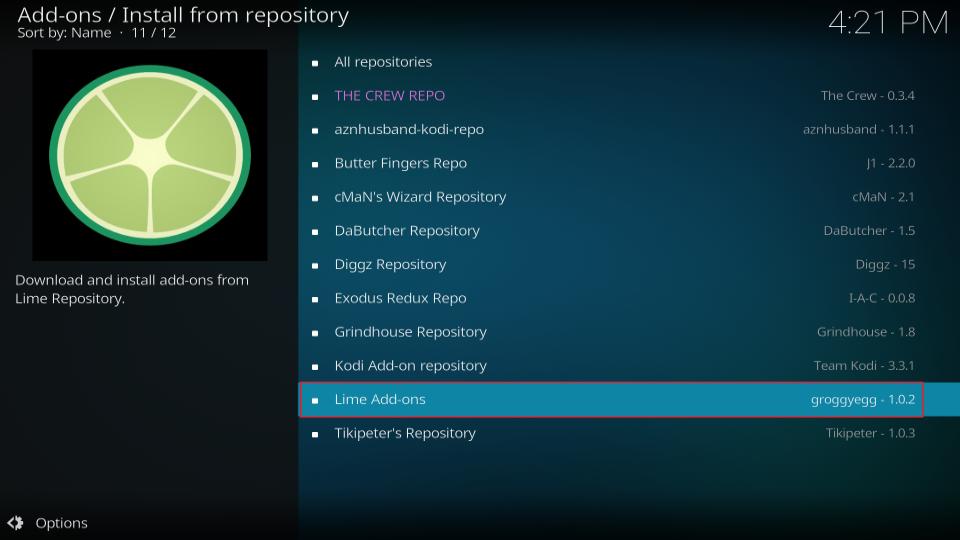The height and width of the screenshot is (540, 960).
Task: Open Kodi Add-on repository
Action: coord(629,365)
